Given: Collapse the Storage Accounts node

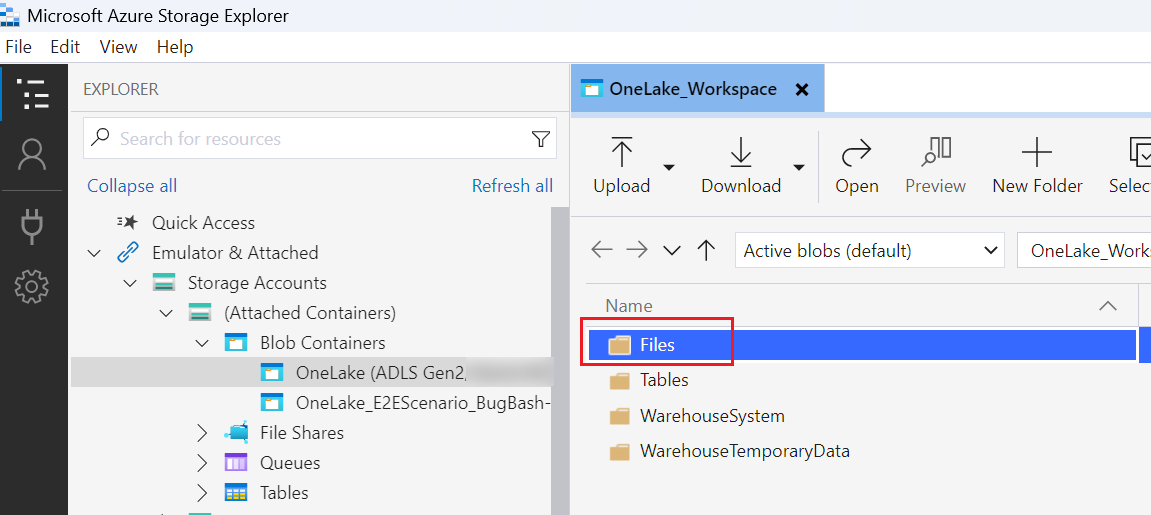Looking at the screenshot, I should click(130, 283).
